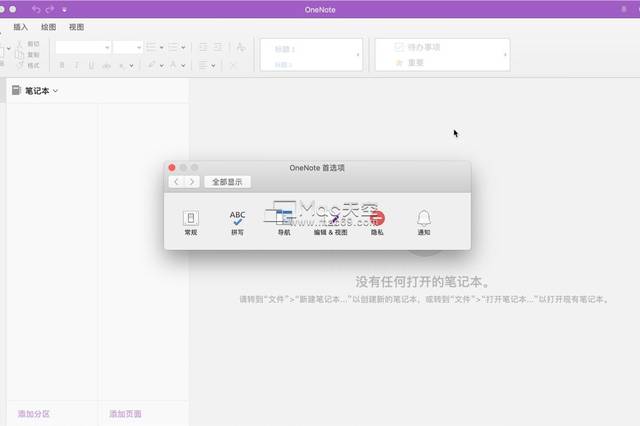This screenshot has width=640, height=426.
Task: Click 添加分区 to add a section
Action: click(33, 414)
